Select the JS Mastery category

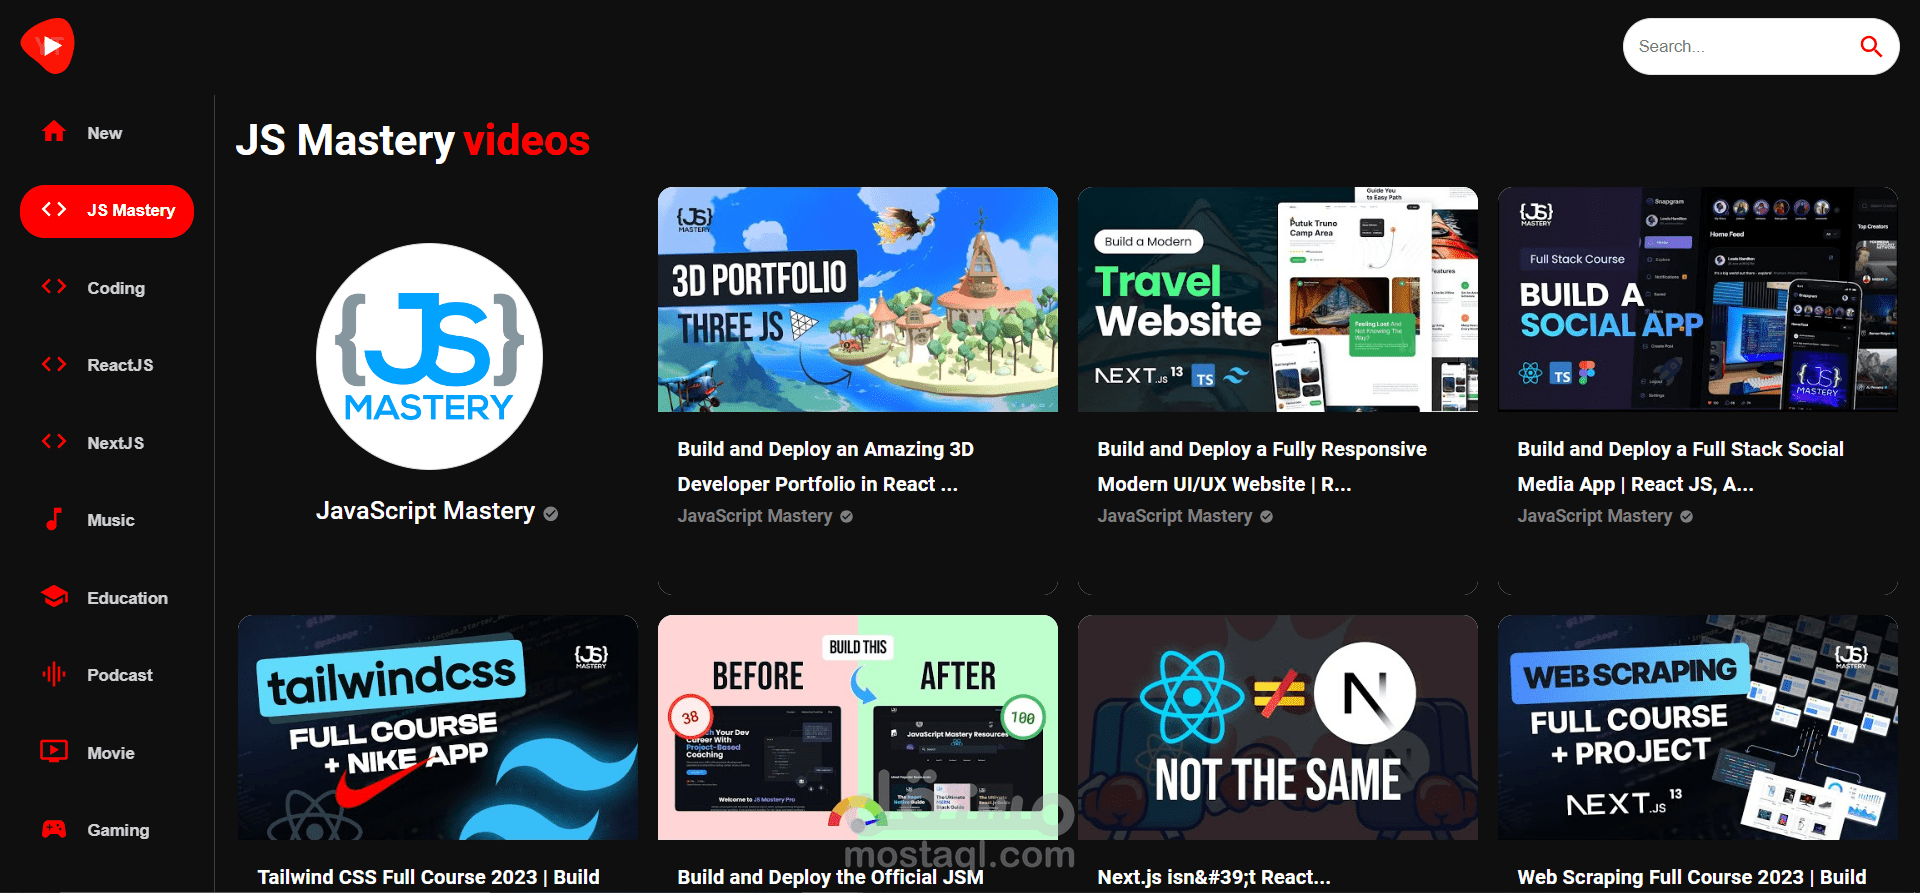point(107,211)
